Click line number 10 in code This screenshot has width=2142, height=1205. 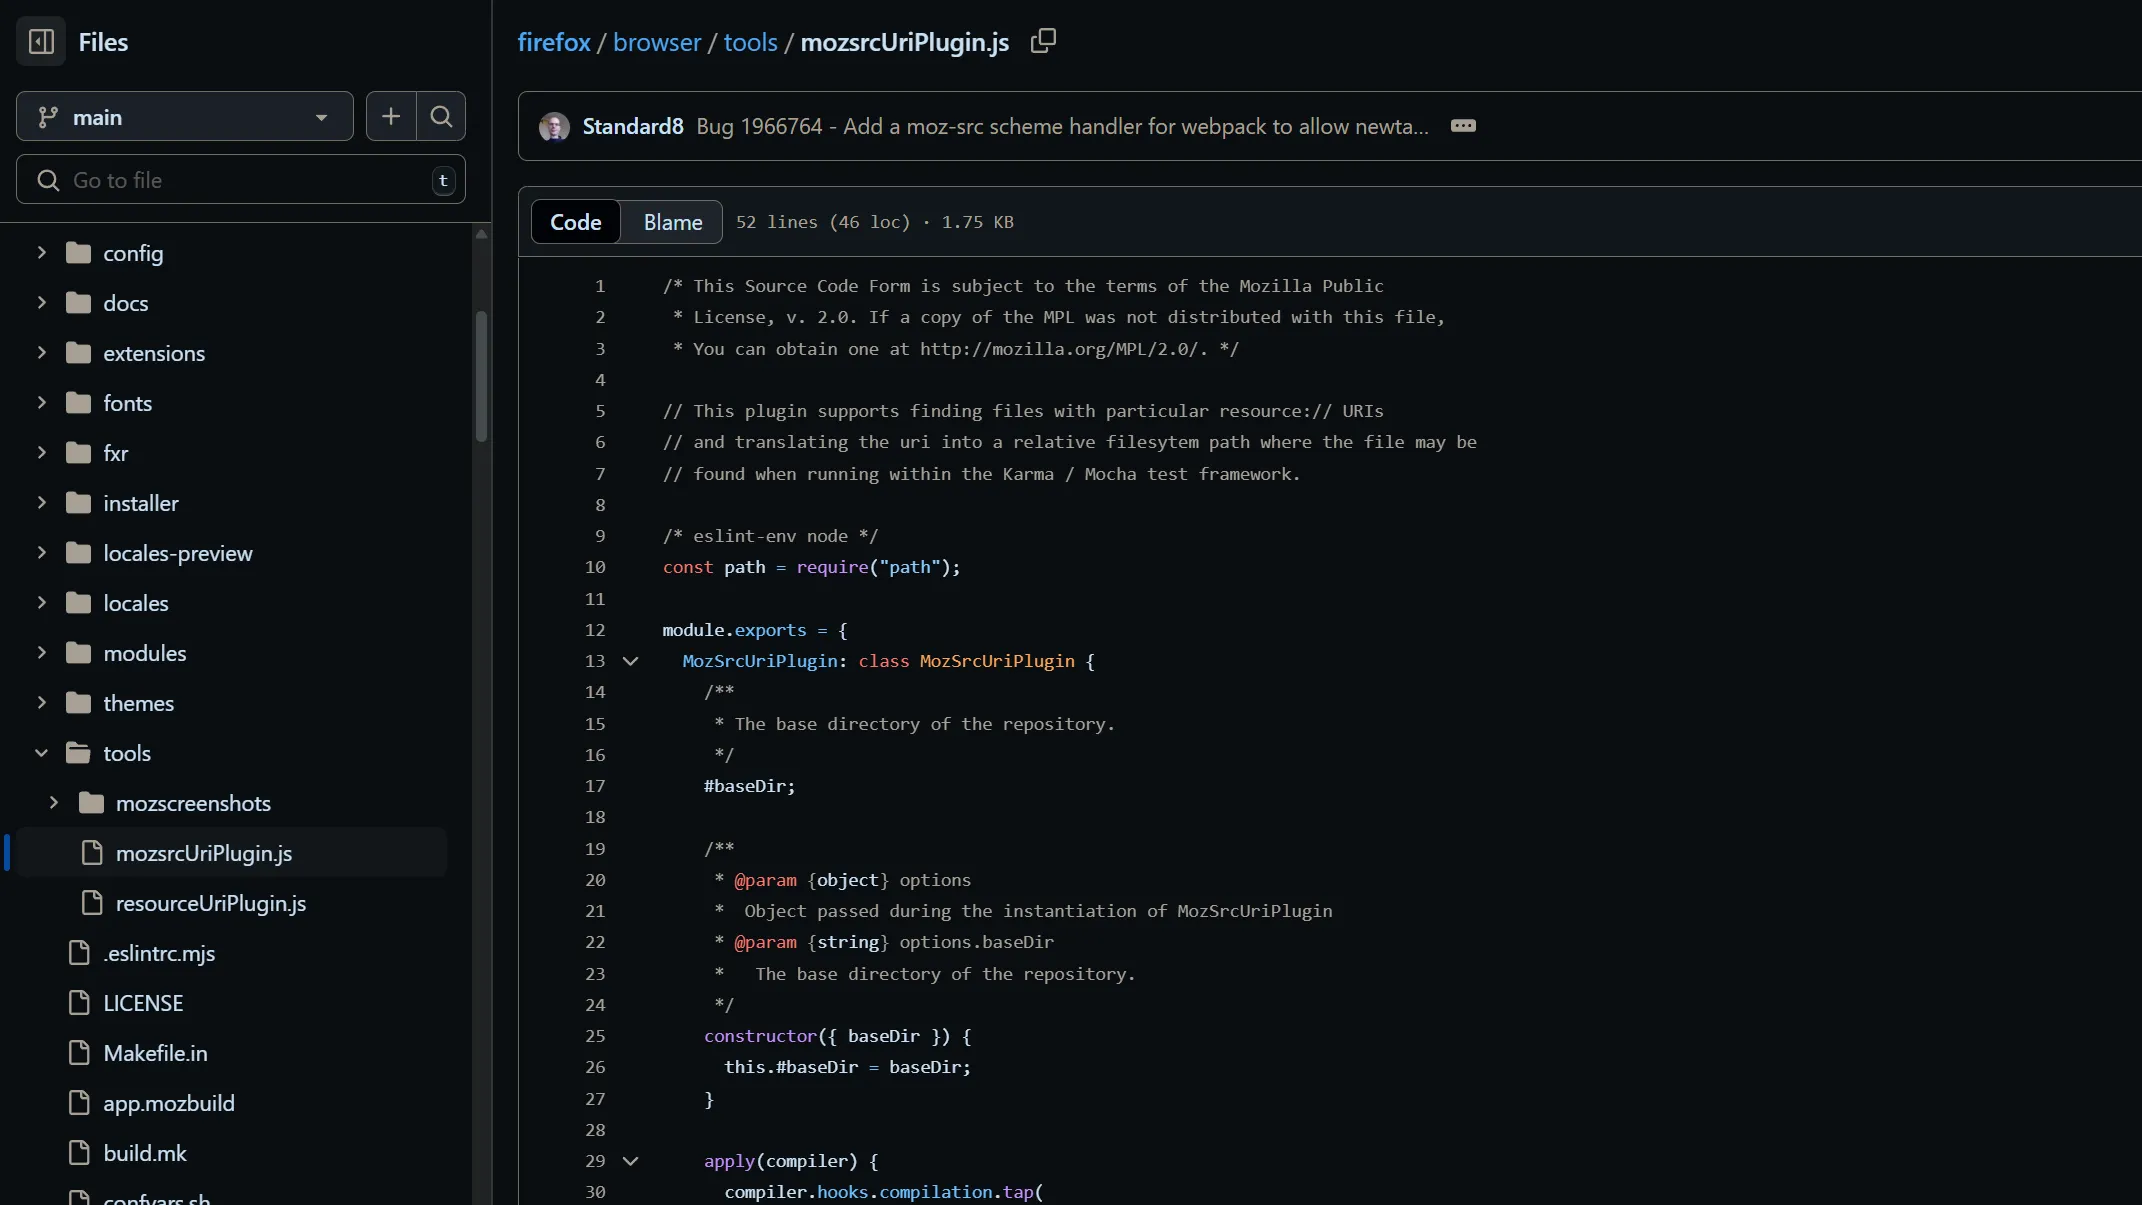[x=595, y=567]
